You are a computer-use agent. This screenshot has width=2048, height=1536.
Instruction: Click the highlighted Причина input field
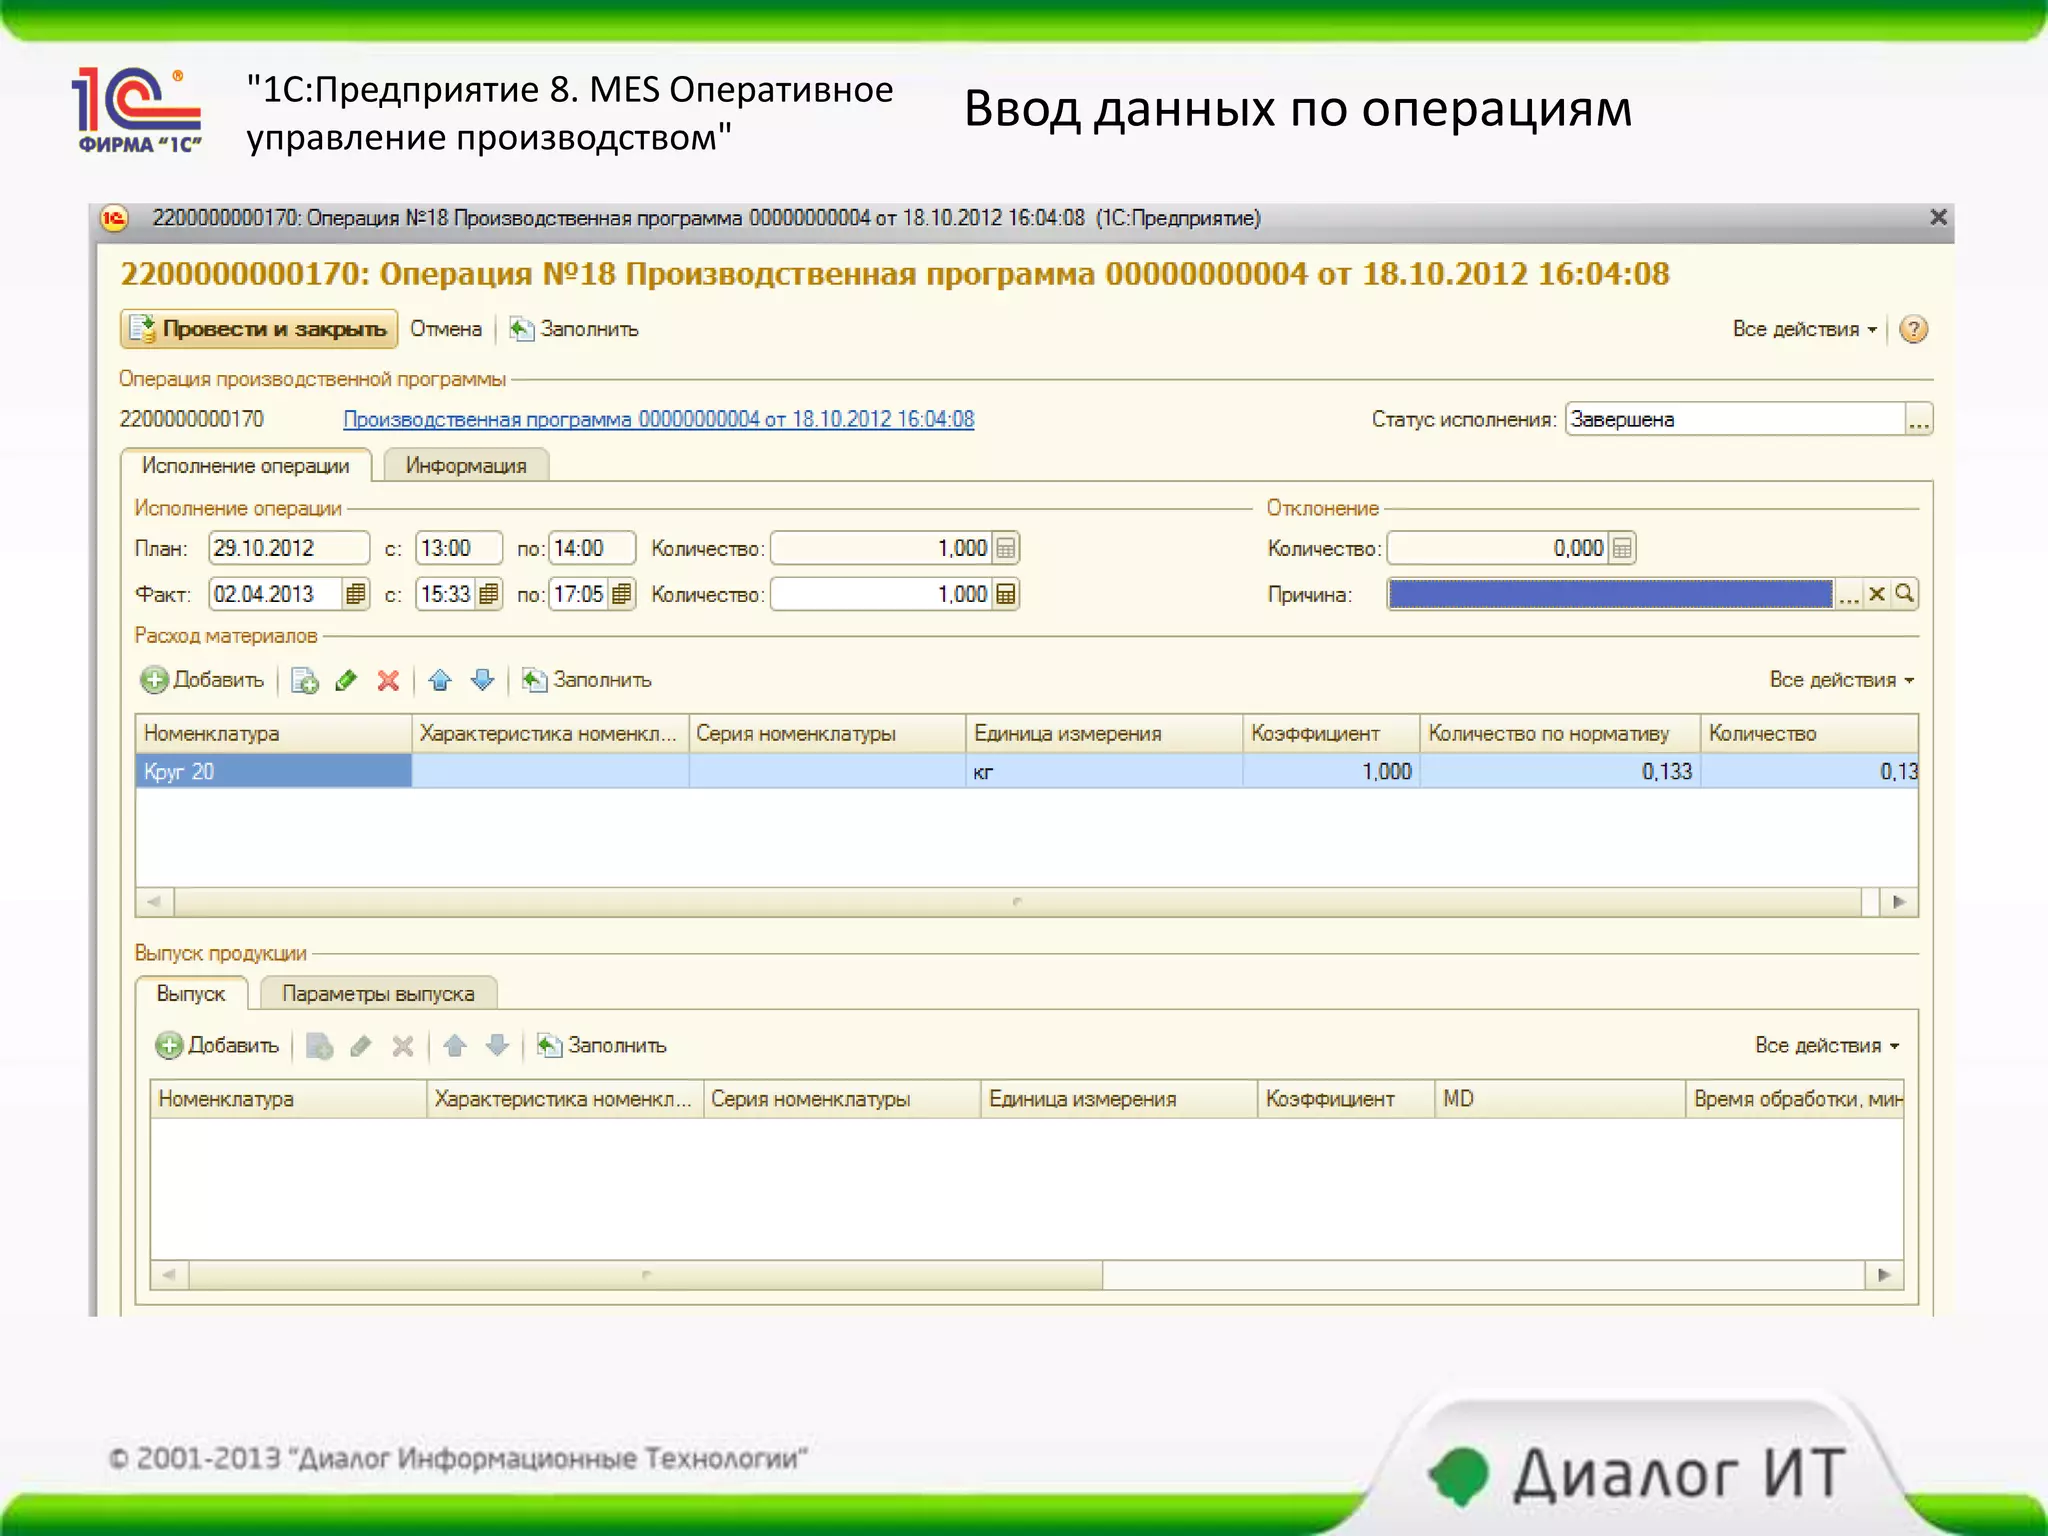click(1610, 594)
